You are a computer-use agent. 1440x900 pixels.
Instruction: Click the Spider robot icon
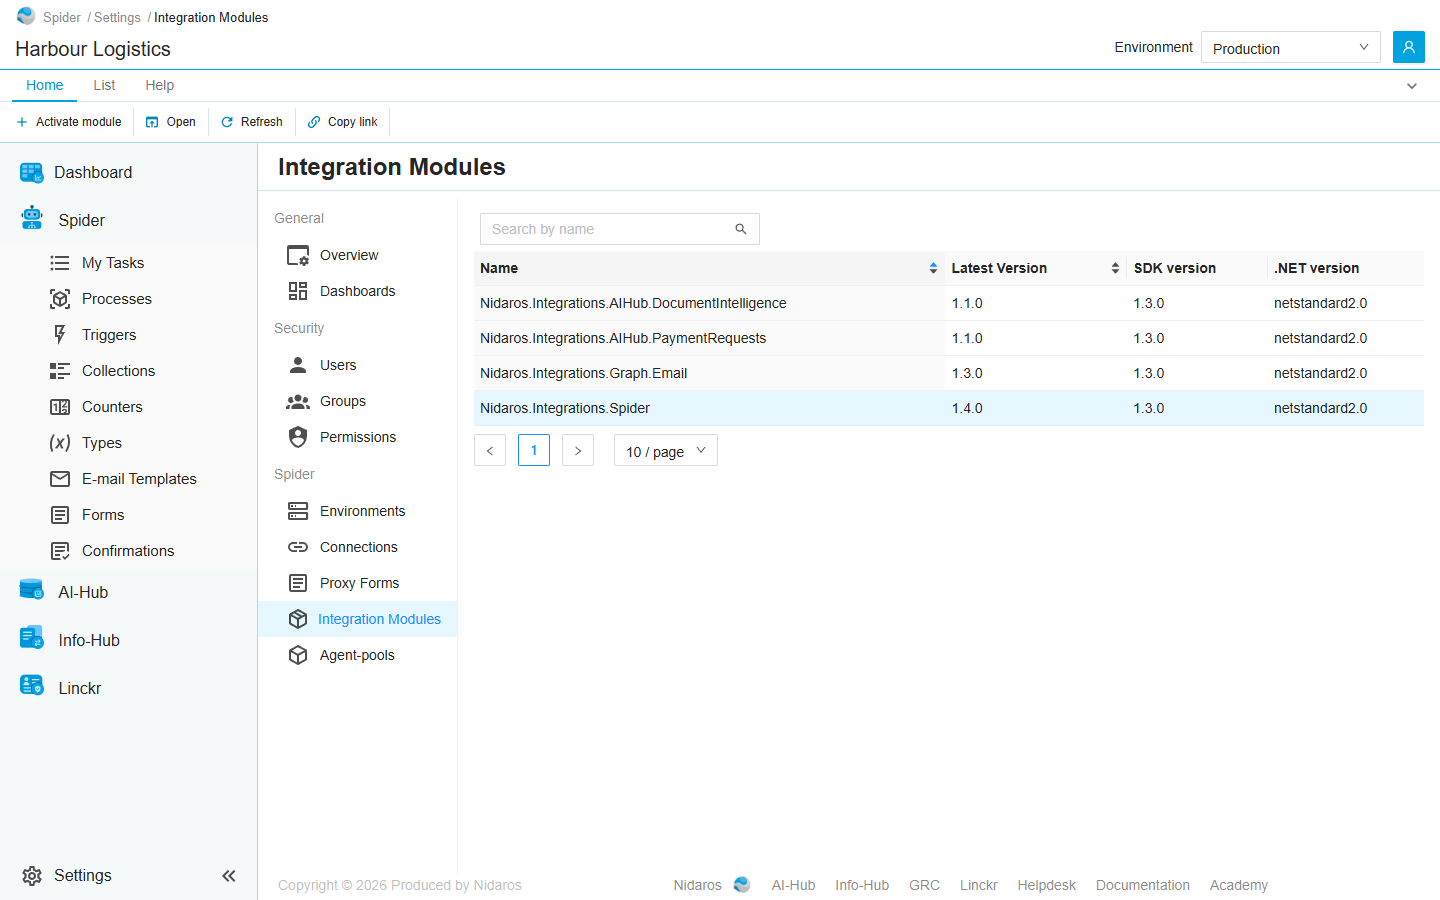tap(32, 218)
